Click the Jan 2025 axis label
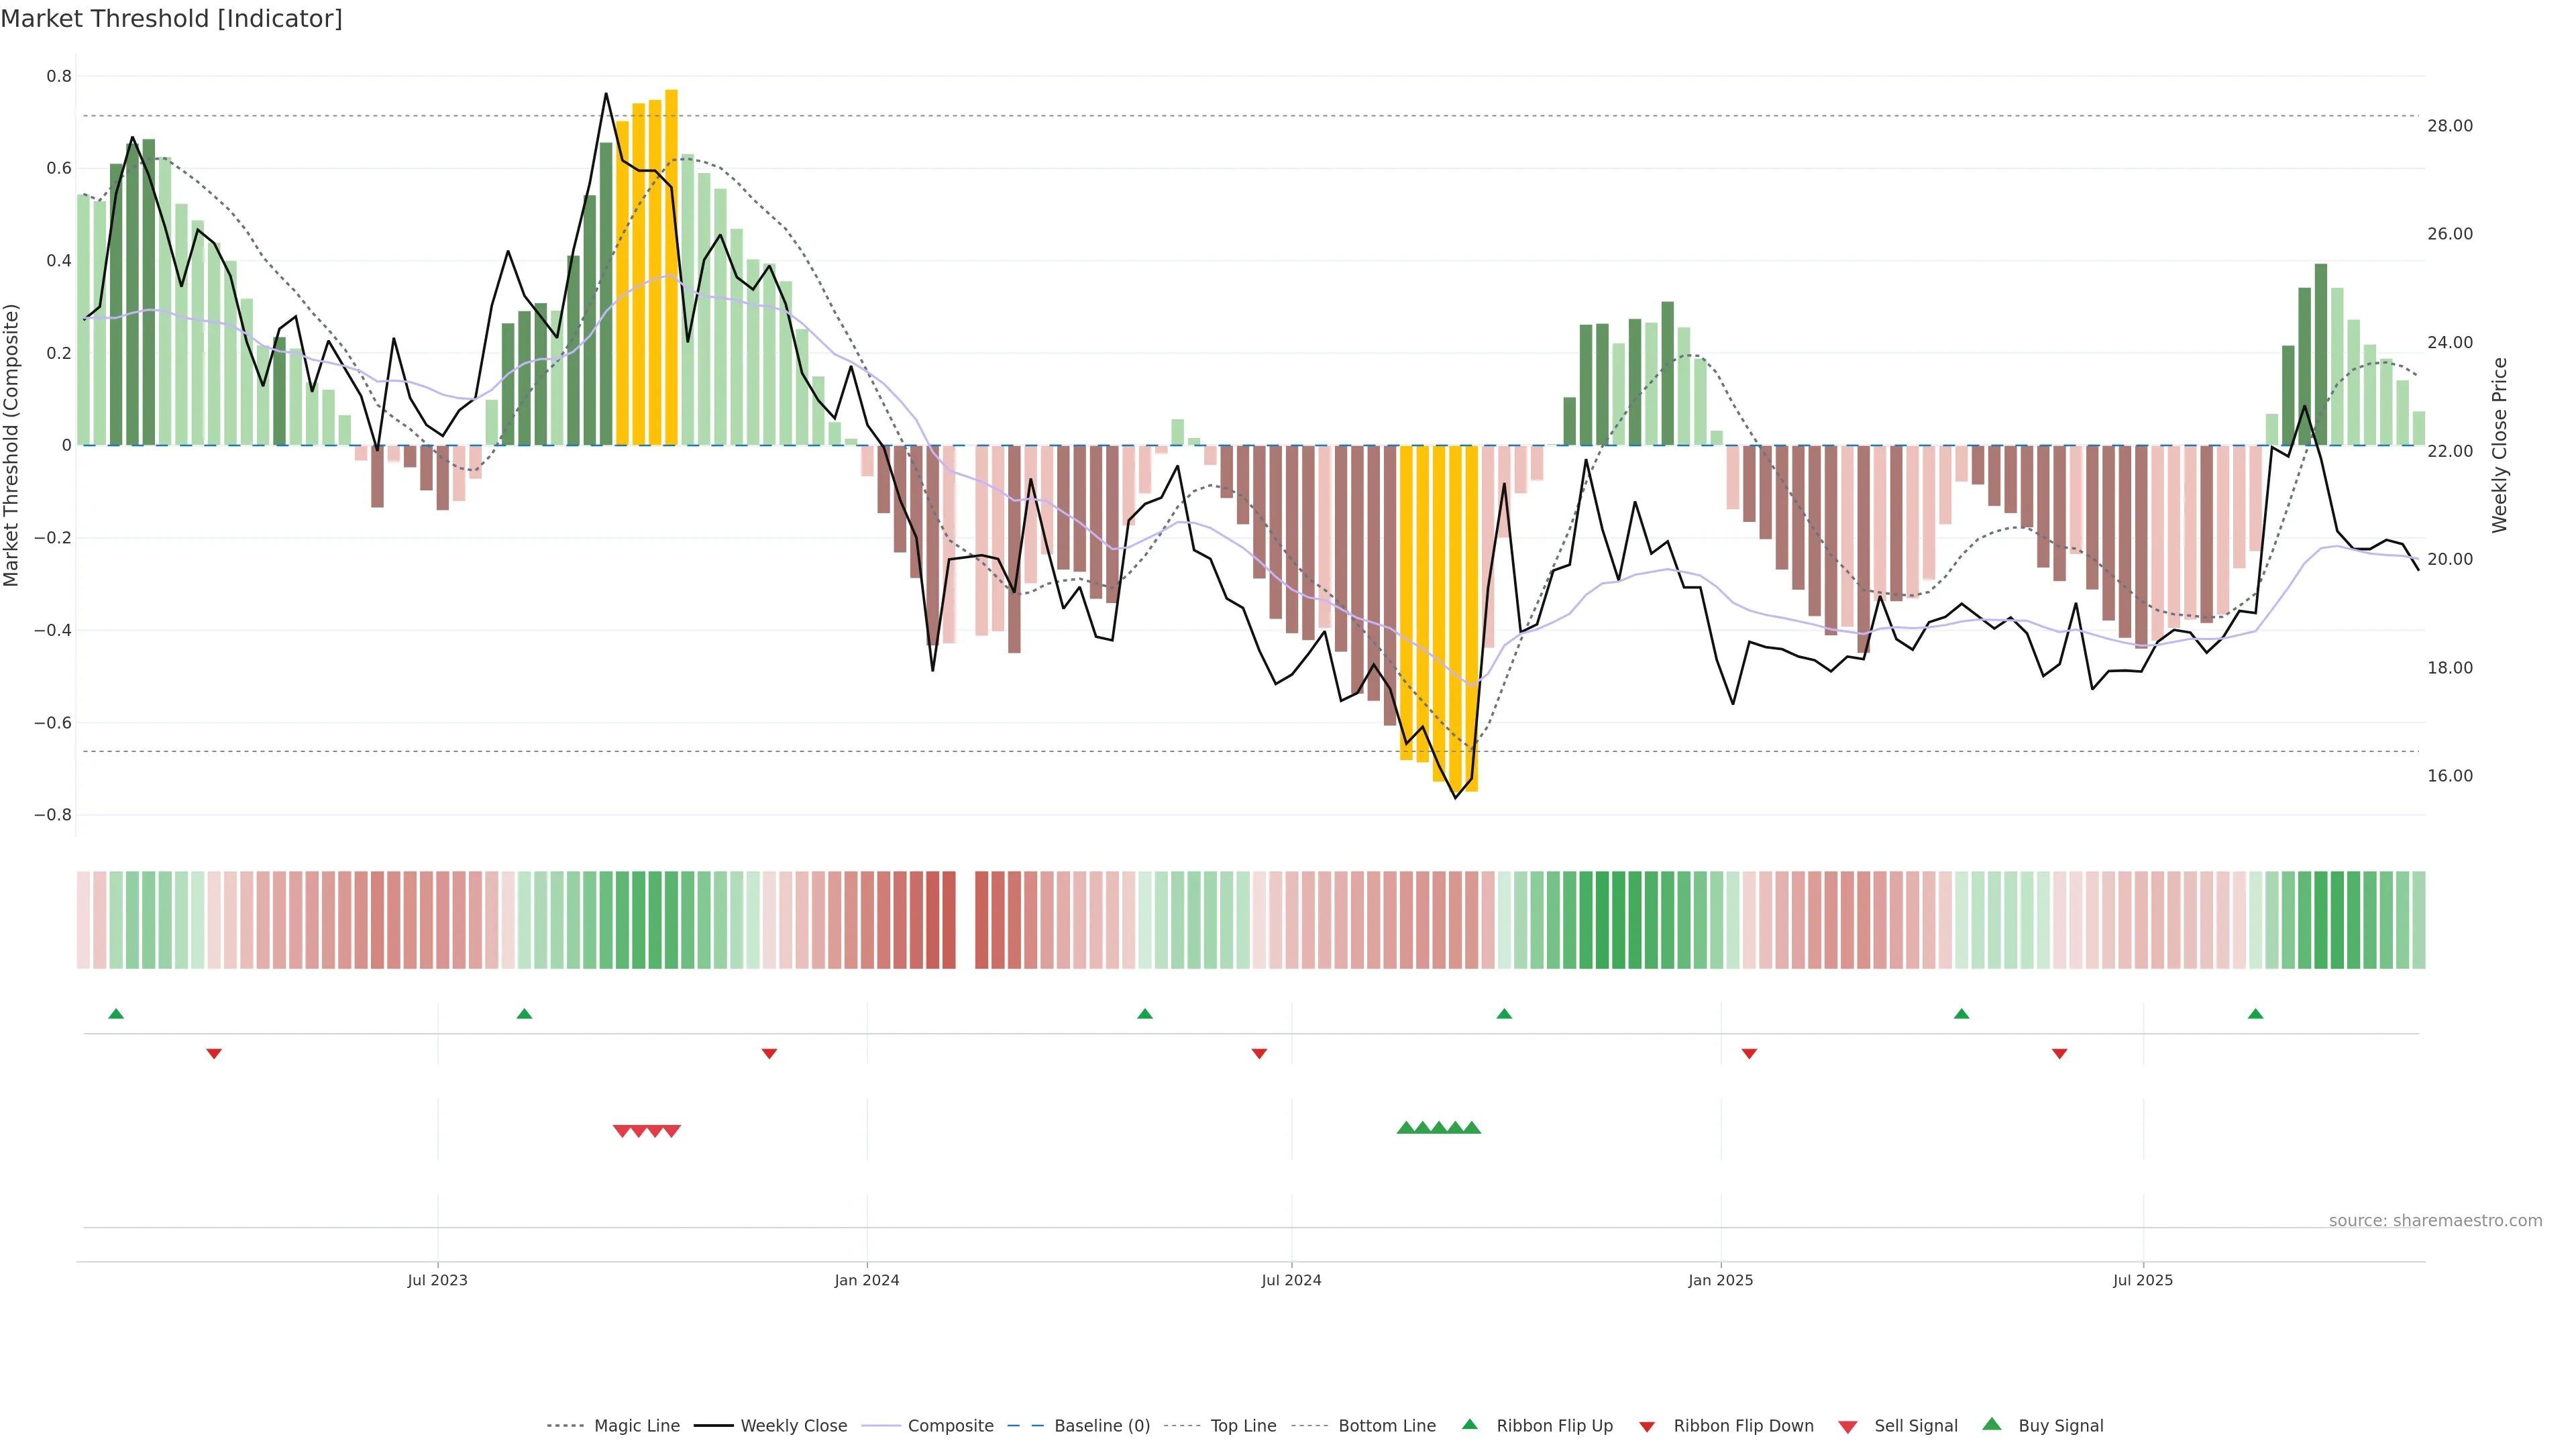This screenshot has height=1449, width=2576. [x=1720, y=1280]
